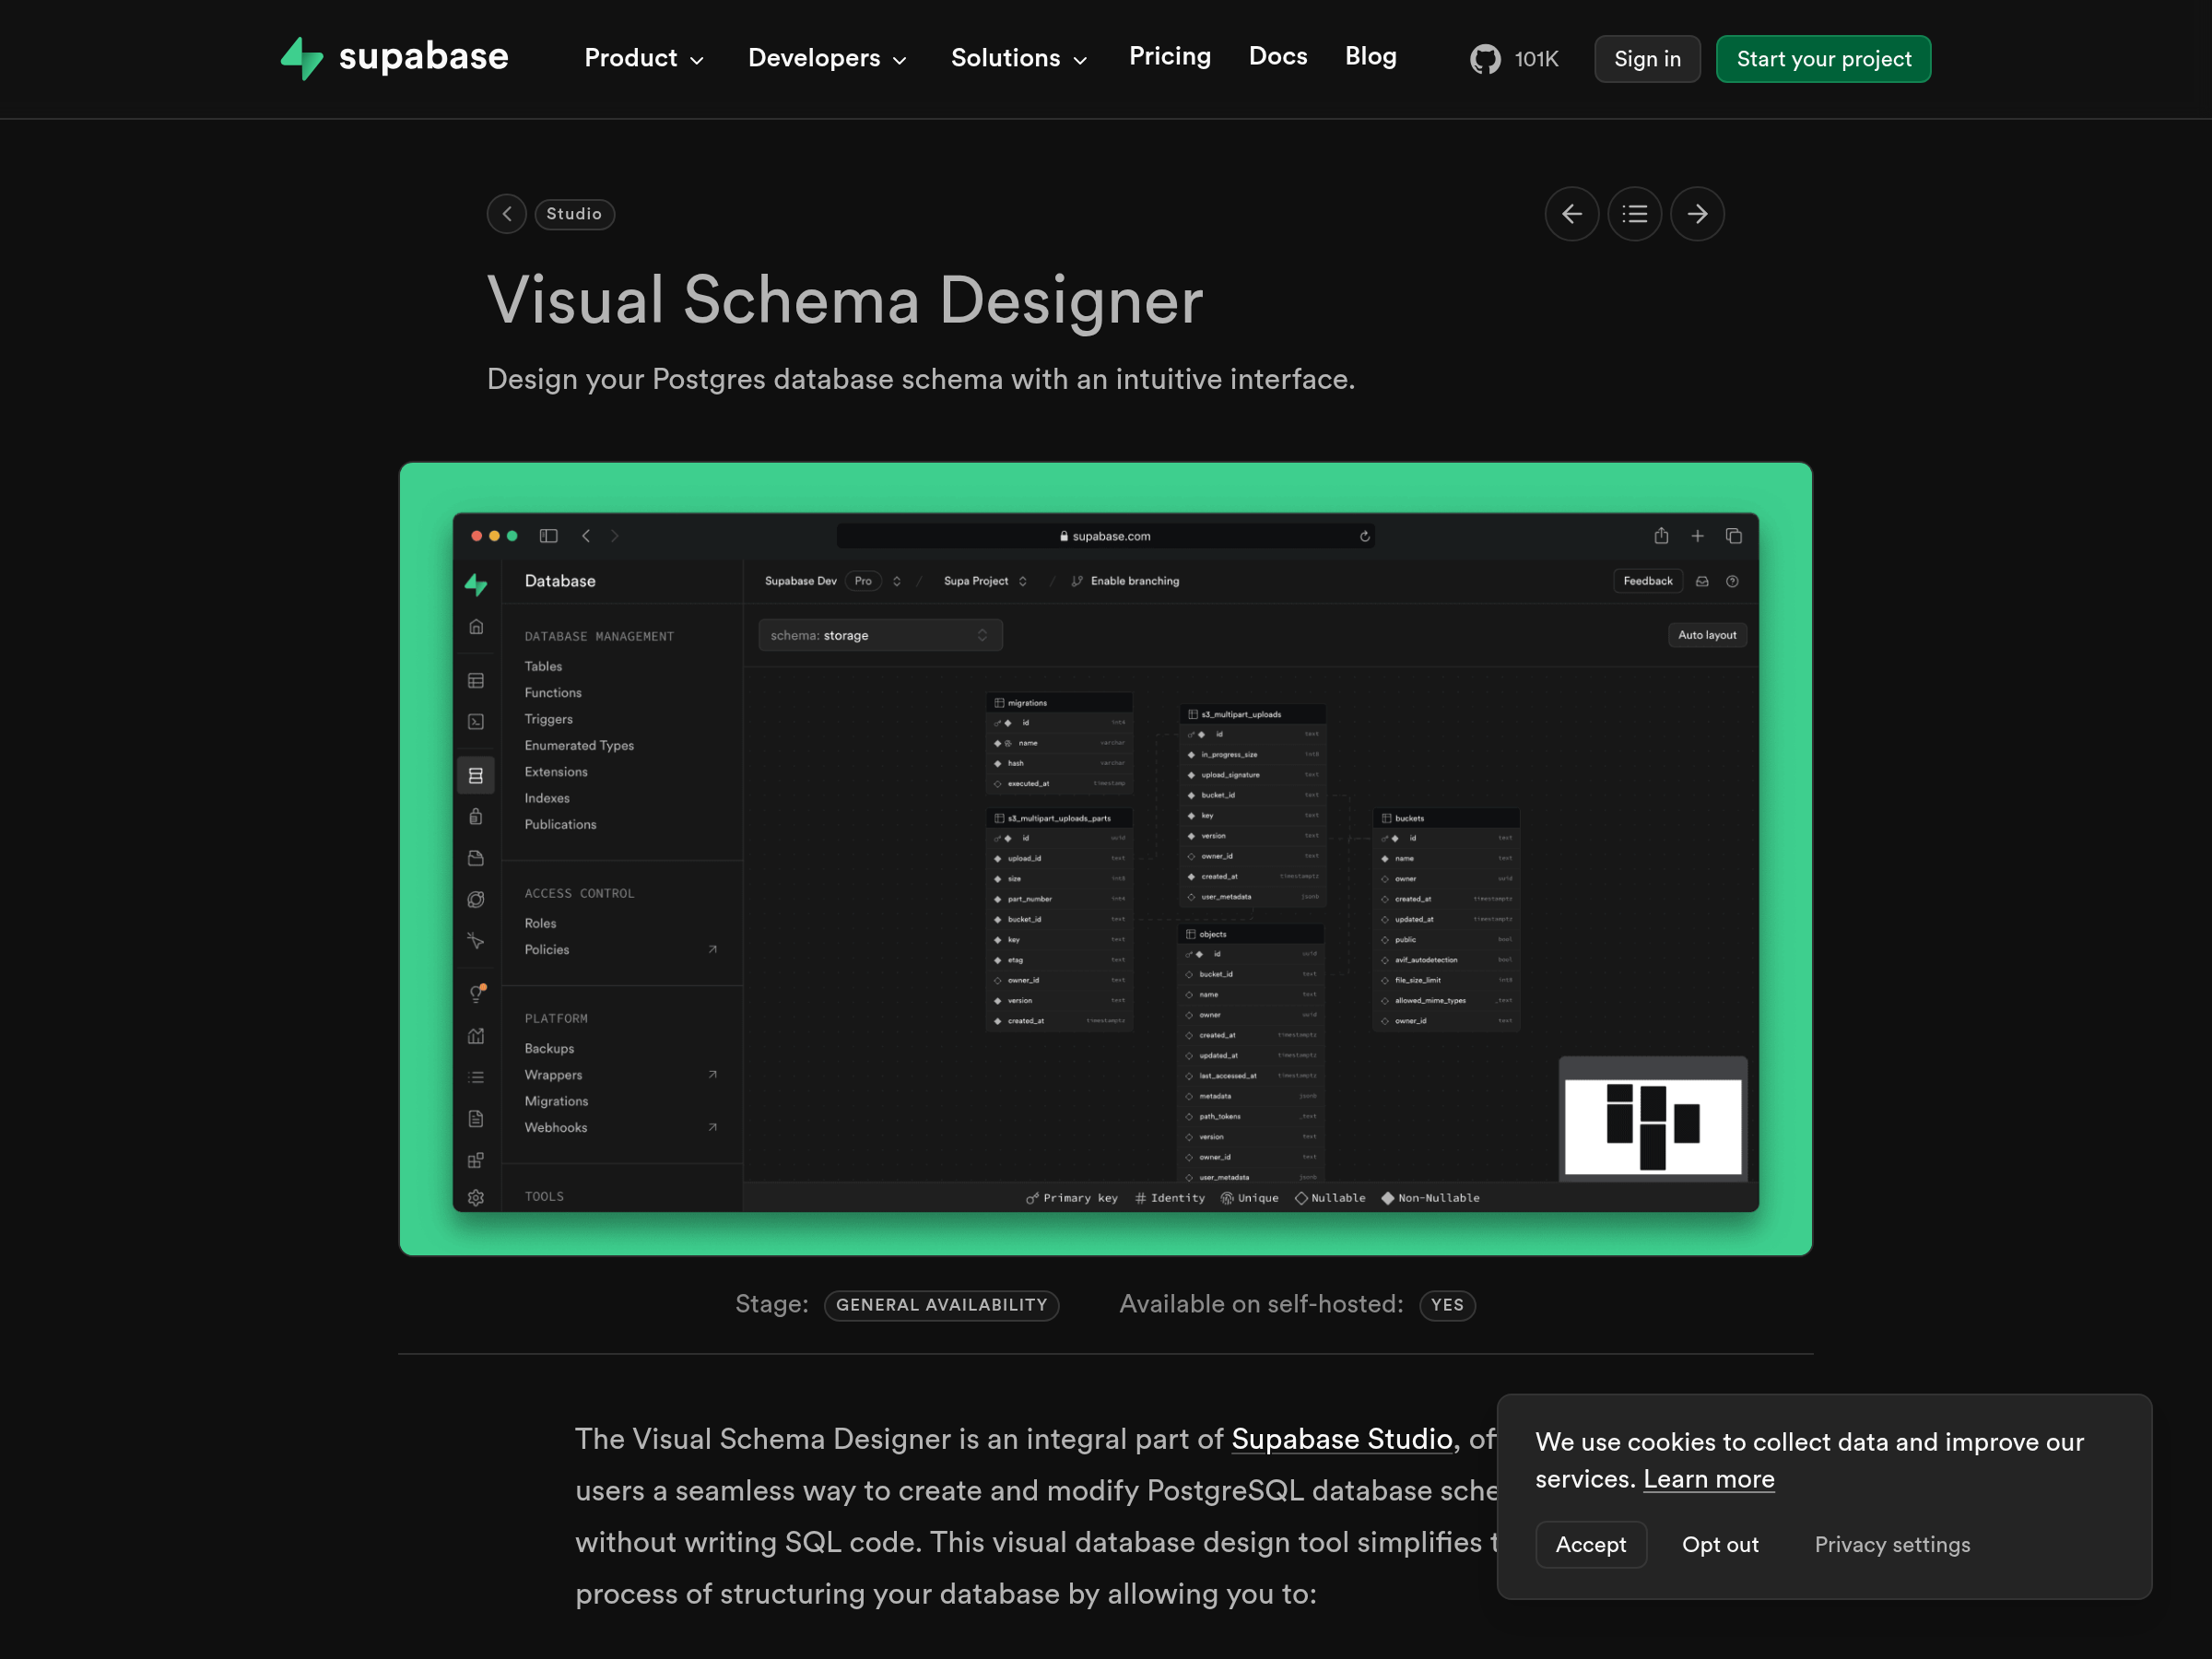Select Enumerated Types in the database menu

pyautogui.click(x=579, y=745)
